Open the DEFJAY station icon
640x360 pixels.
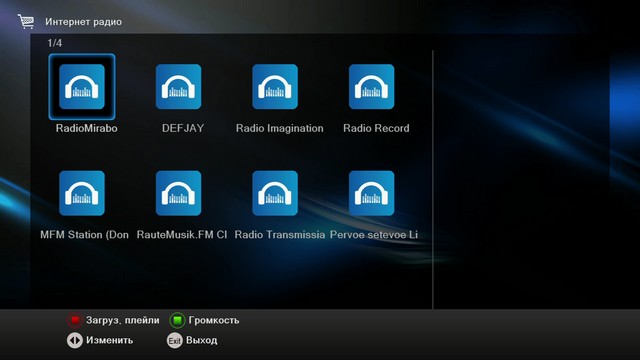178,87
